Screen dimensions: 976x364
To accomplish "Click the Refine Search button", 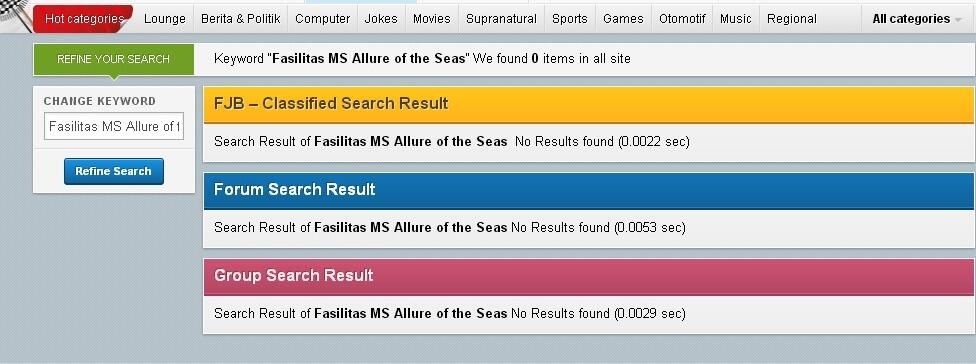I will (113, 171).
